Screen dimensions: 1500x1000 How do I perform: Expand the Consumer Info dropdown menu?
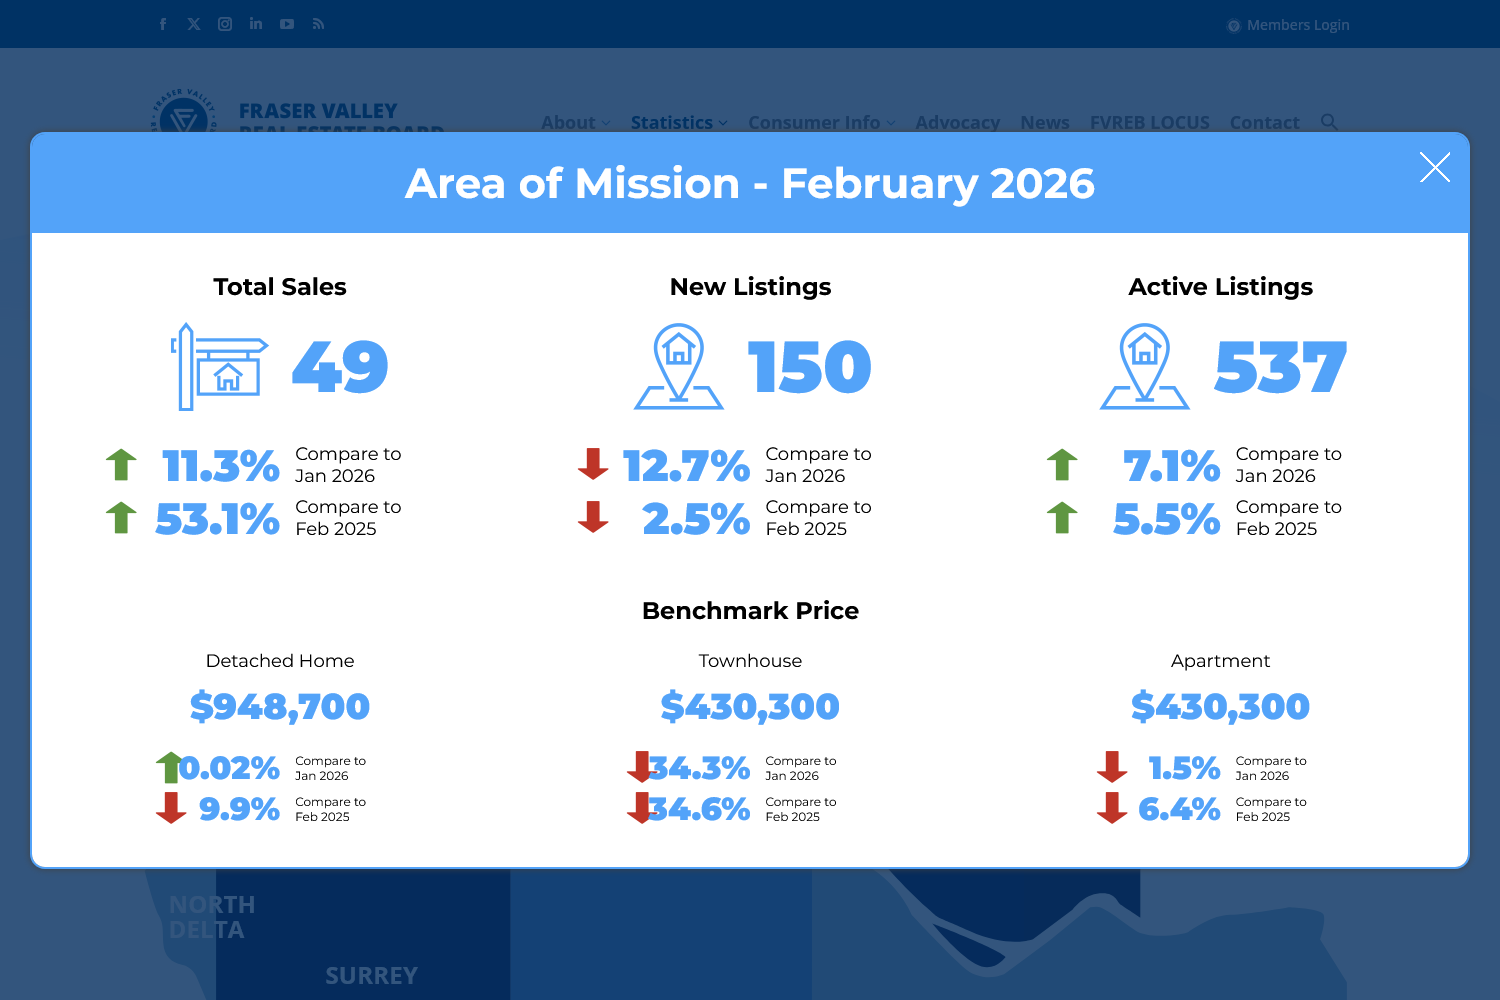821,123
